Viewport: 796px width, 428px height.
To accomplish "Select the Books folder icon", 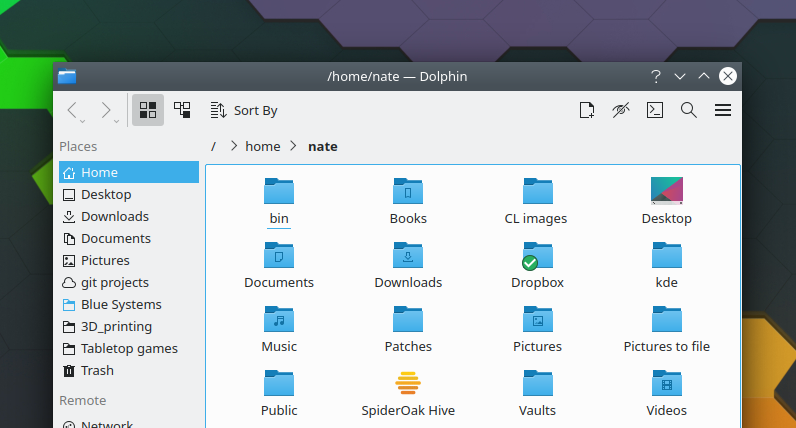I will (408, 191).
